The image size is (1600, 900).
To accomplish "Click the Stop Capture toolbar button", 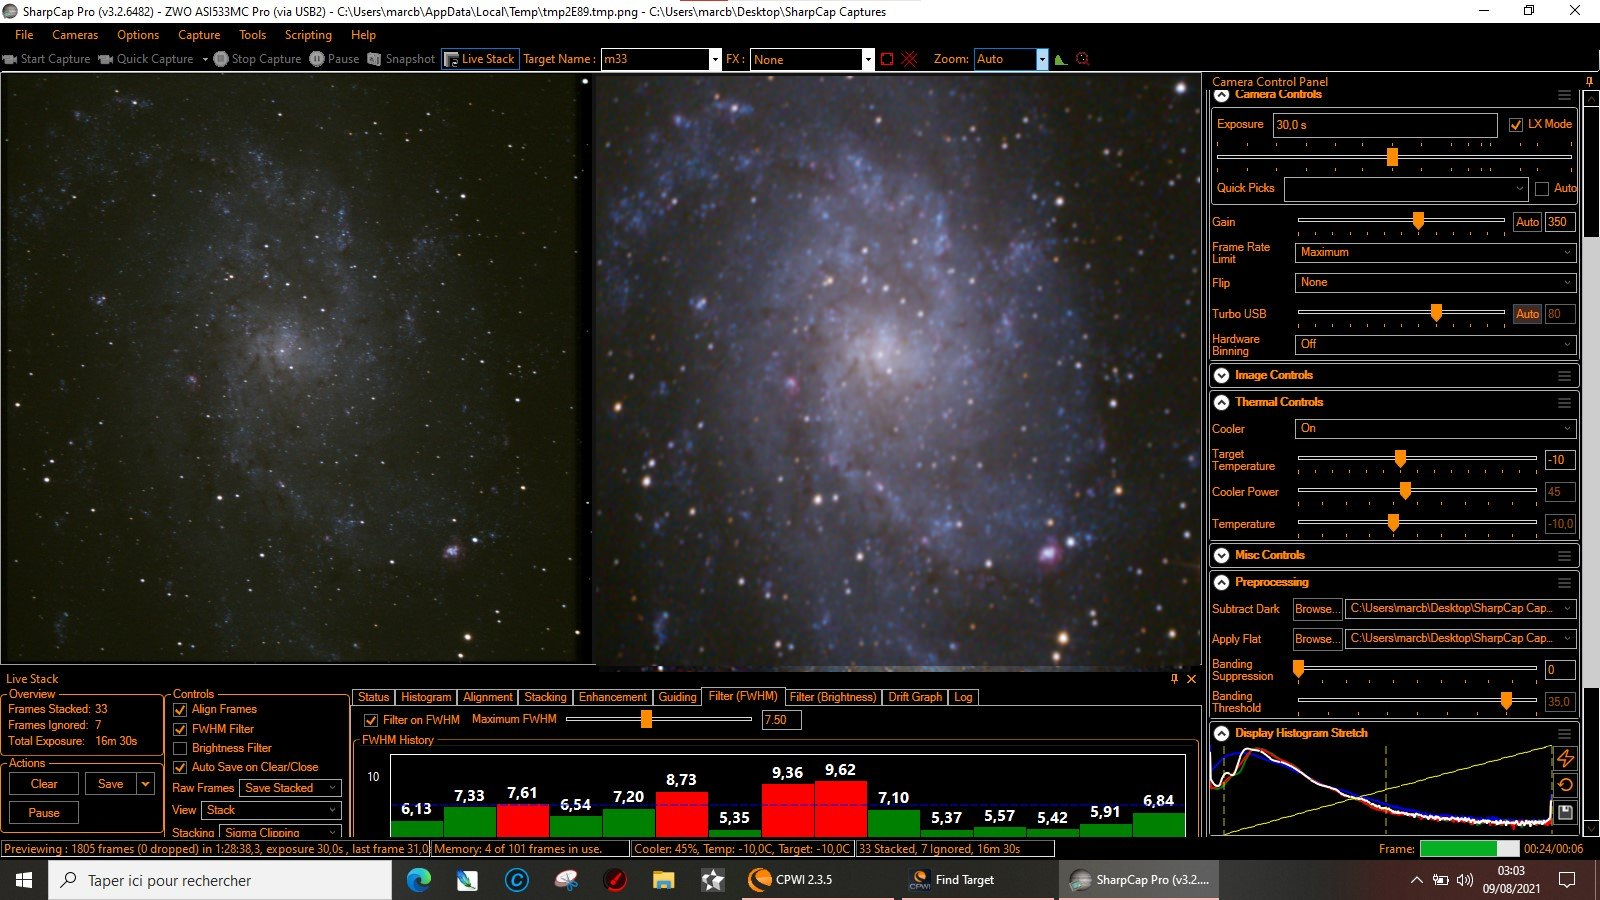I will tap(257, 59).
